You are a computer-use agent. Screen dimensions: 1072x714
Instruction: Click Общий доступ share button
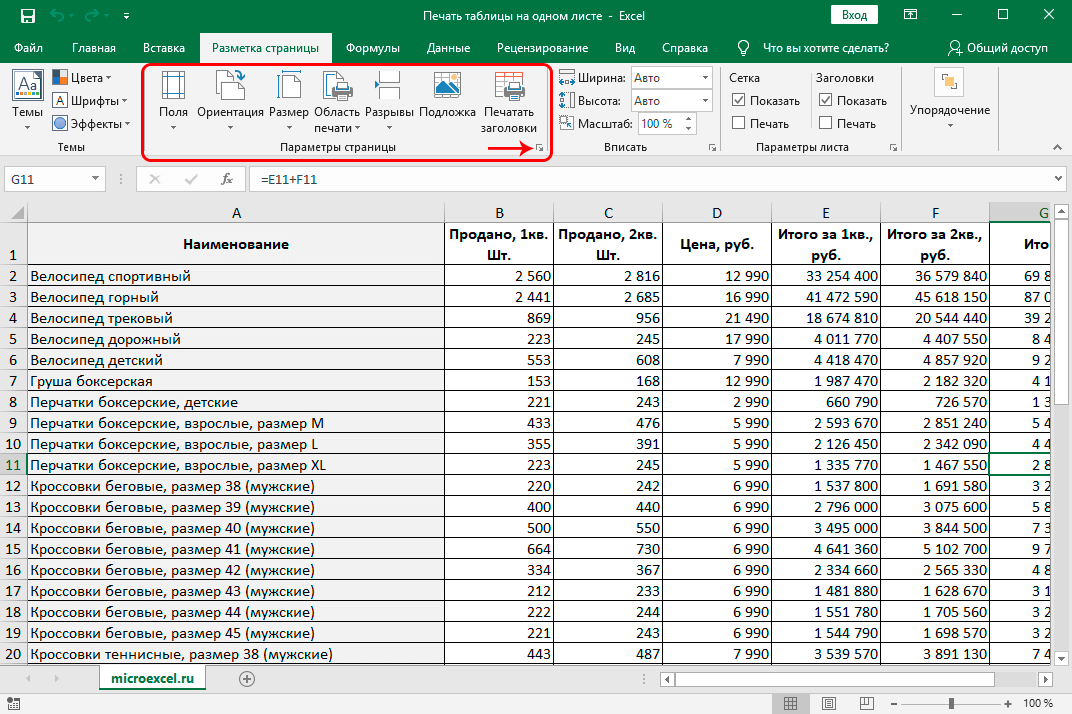click(x=998, y=48)
